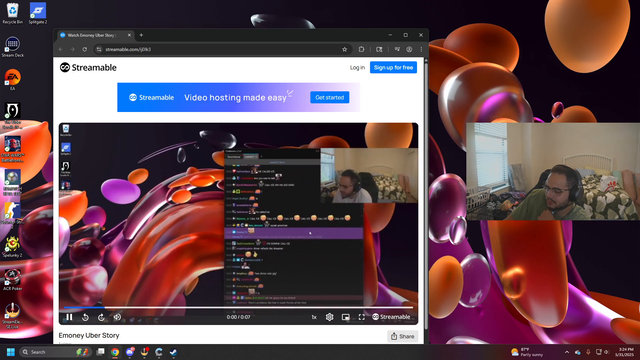Skip forward with the forward-skip icon
The width and height of the screenshot is (640, 360).
(101, 317)
